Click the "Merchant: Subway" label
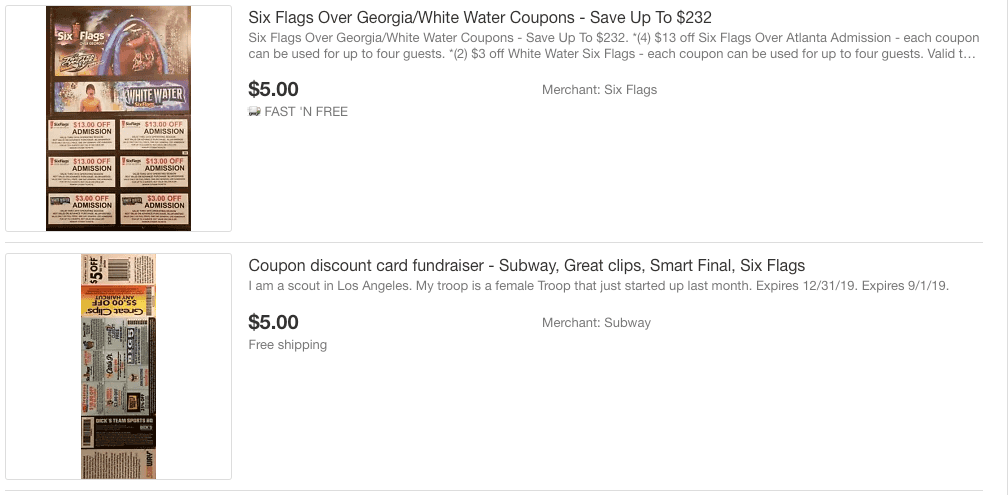Image resolution: width=1008 pixels, height=495 pixels. [x=596, y=323]
